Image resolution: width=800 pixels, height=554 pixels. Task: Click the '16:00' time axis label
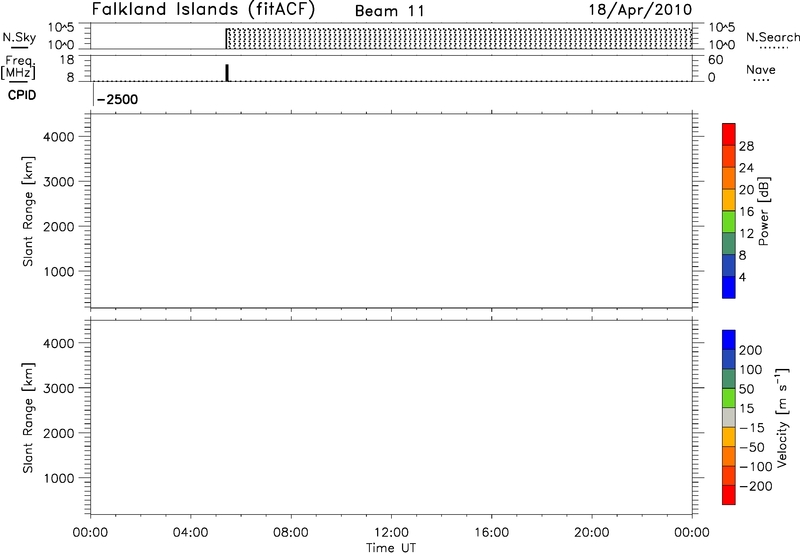click(x=491, y=533)
